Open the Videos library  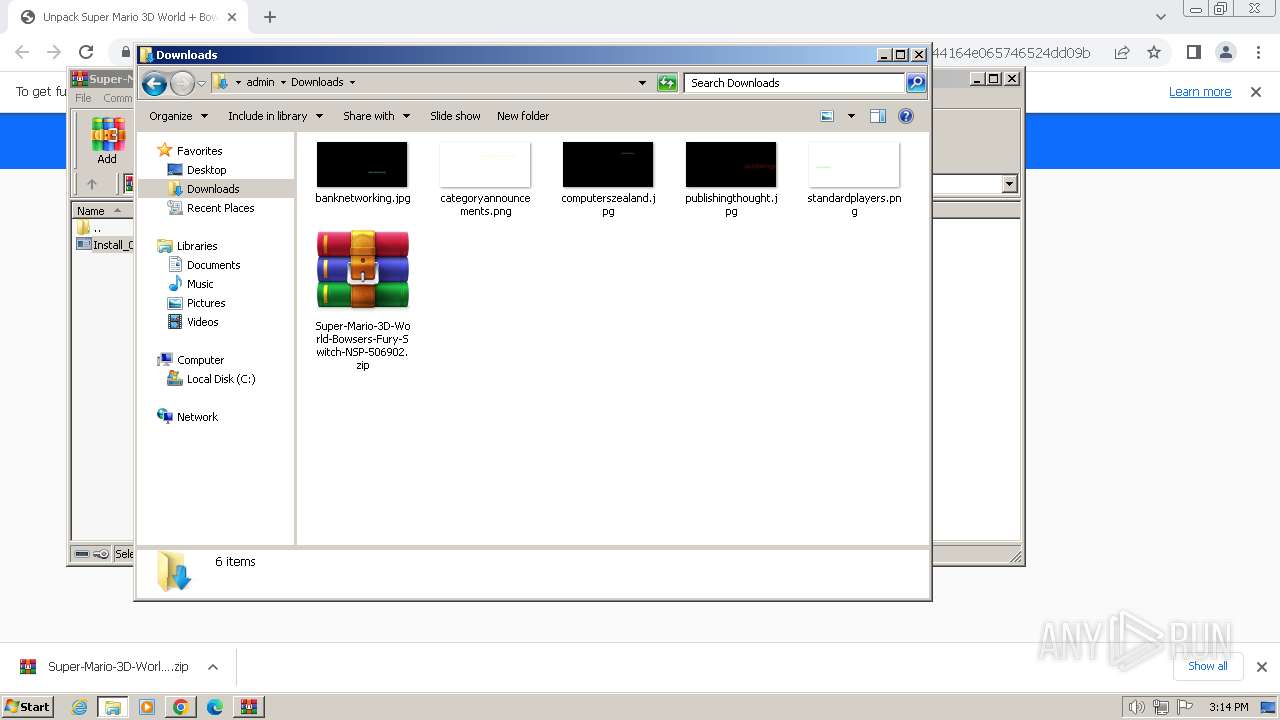tap(202, 322)
